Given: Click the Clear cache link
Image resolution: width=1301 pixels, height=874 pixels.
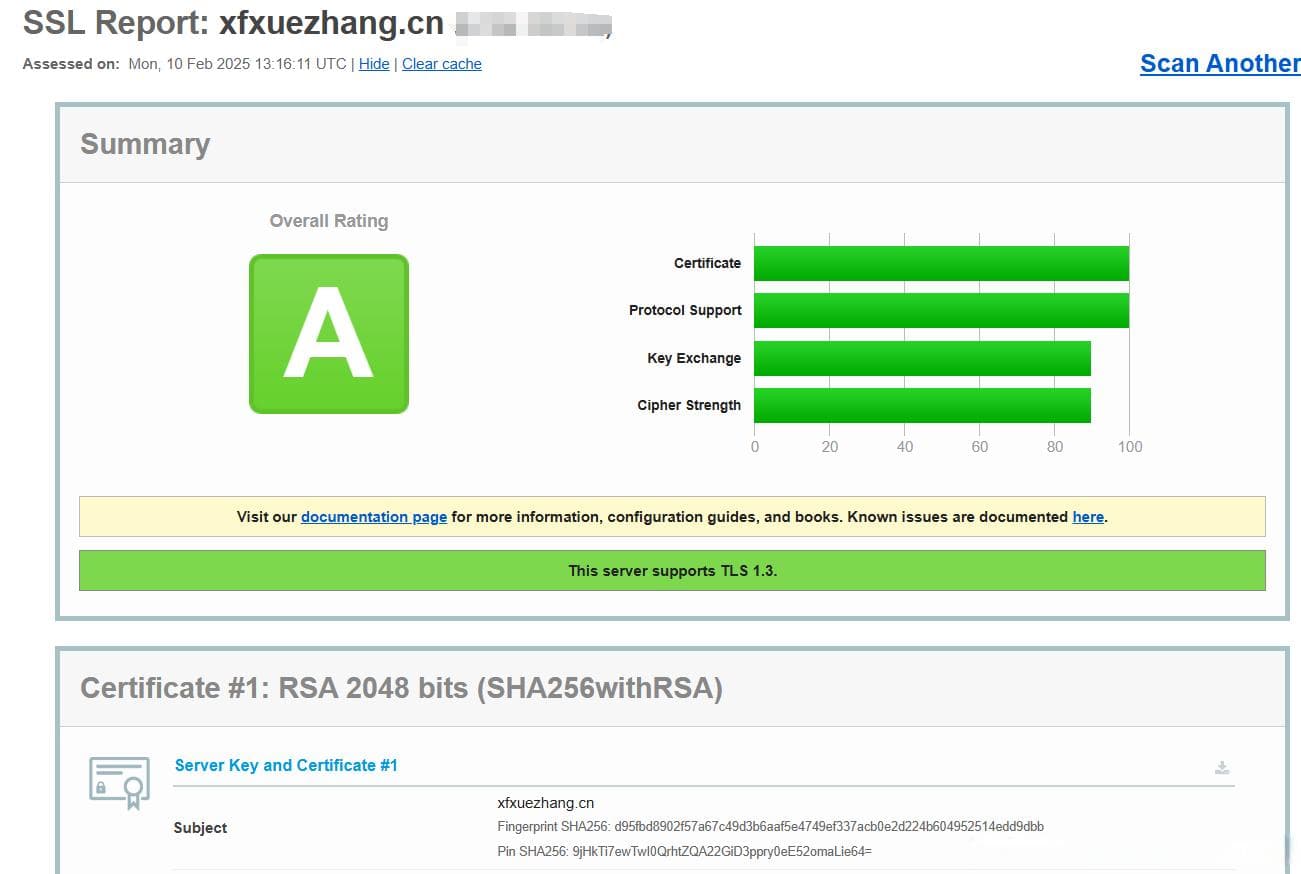Looking at the screenshot, I should [x=442, y=64].
